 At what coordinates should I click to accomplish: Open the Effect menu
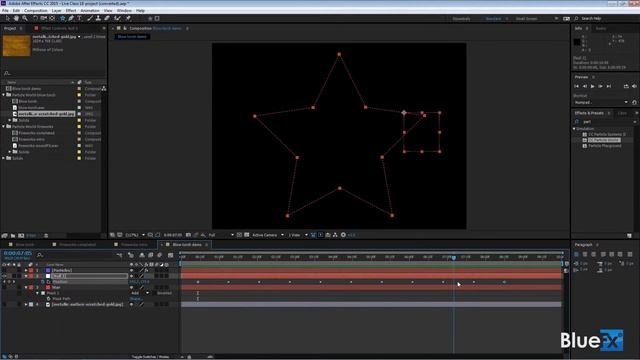71,11
